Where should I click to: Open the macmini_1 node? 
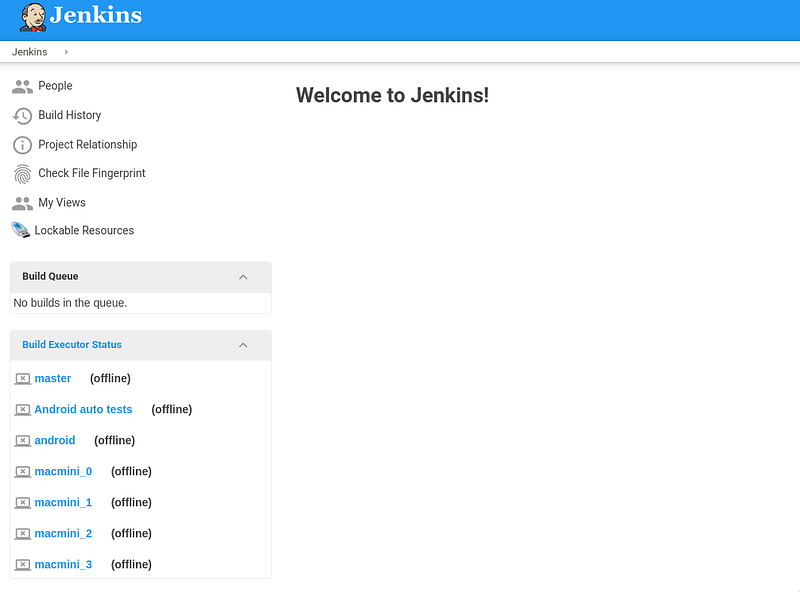pyautogui.click(x=63, y=503)
